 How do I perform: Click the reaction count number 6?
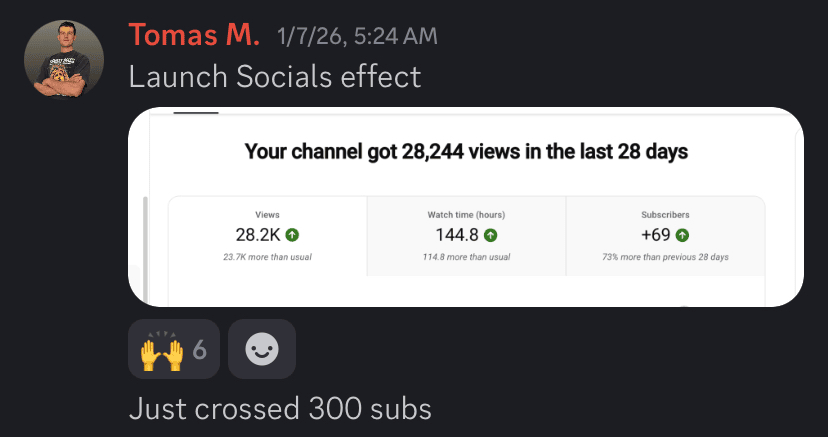pyautogui.click(x=199, y=349)
